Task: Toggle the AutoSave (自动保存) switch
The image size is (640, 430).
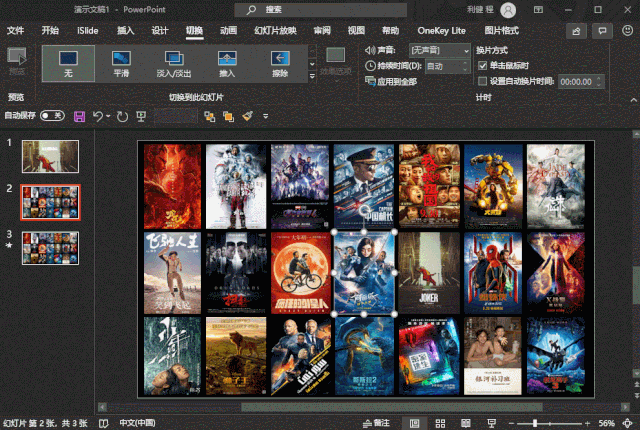Action: [52, 116]
